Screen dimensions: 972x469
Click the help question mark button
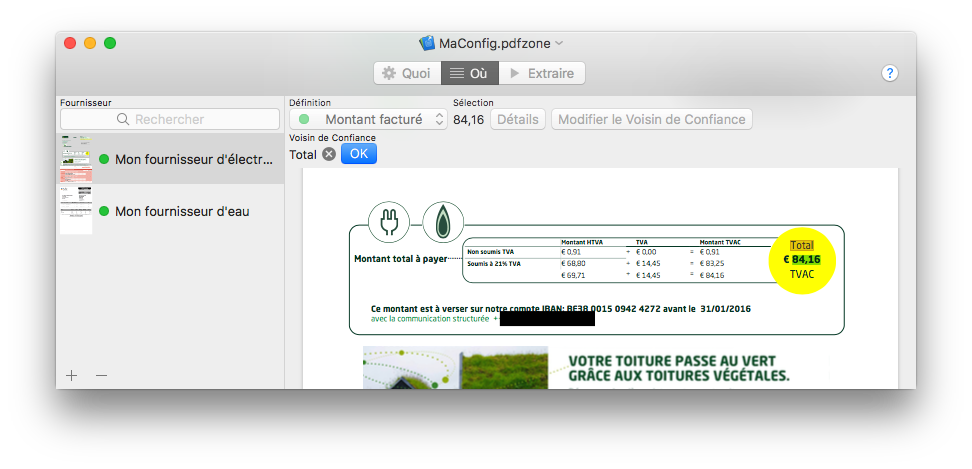(x=889, y=73)
